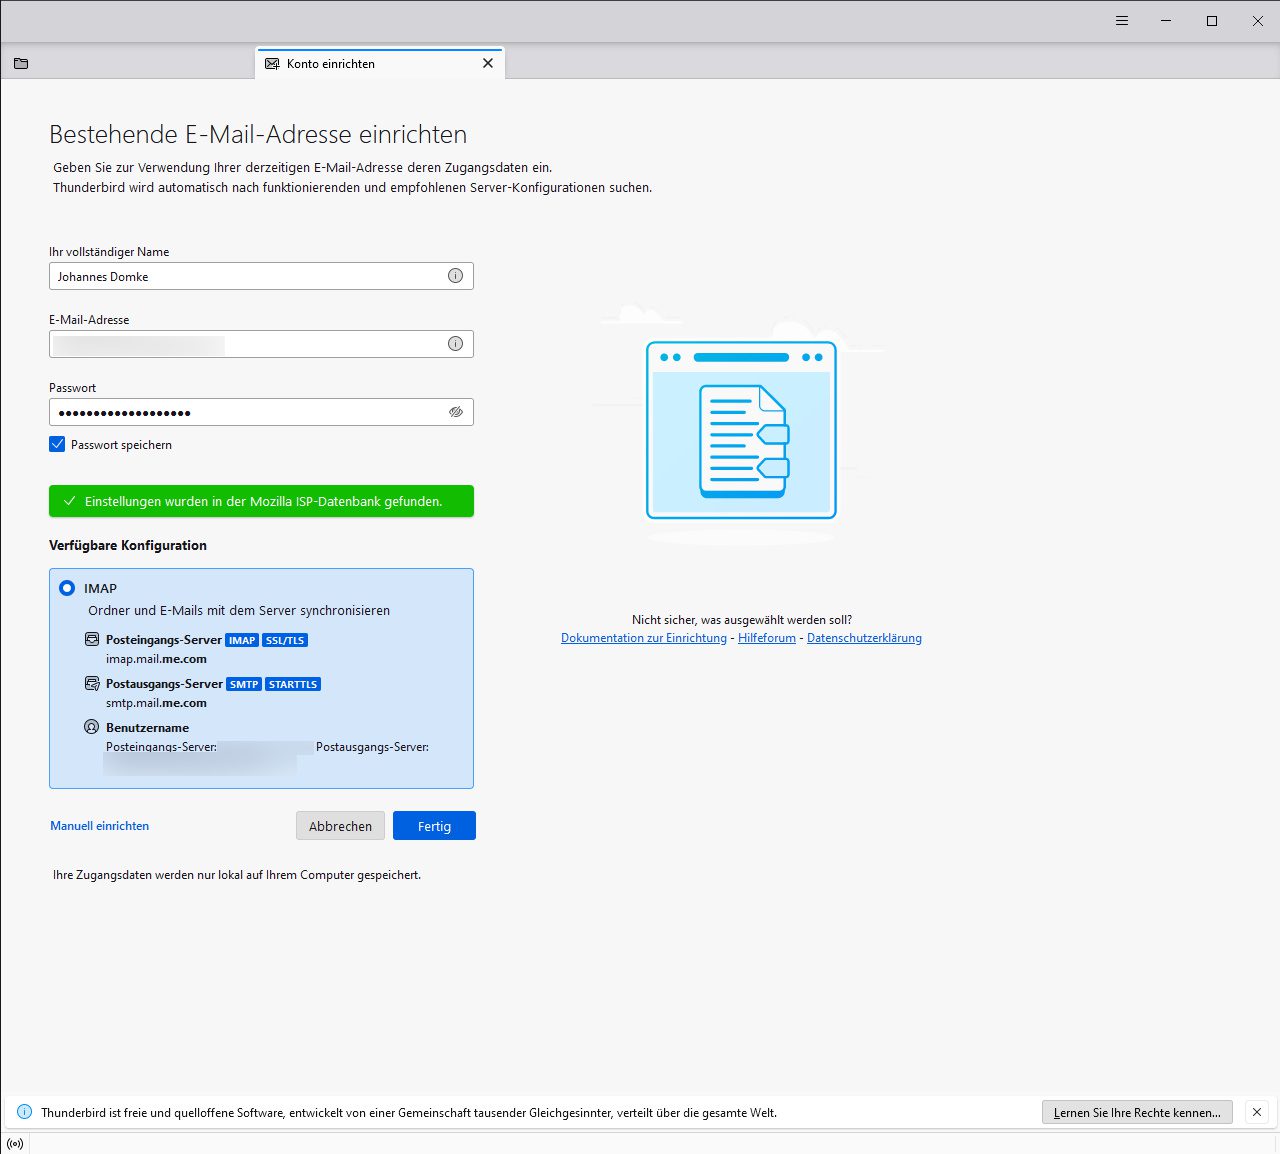The image size is (1280, 1154).
Task: Click the Benutzername user icon
Action: (92, 727)
